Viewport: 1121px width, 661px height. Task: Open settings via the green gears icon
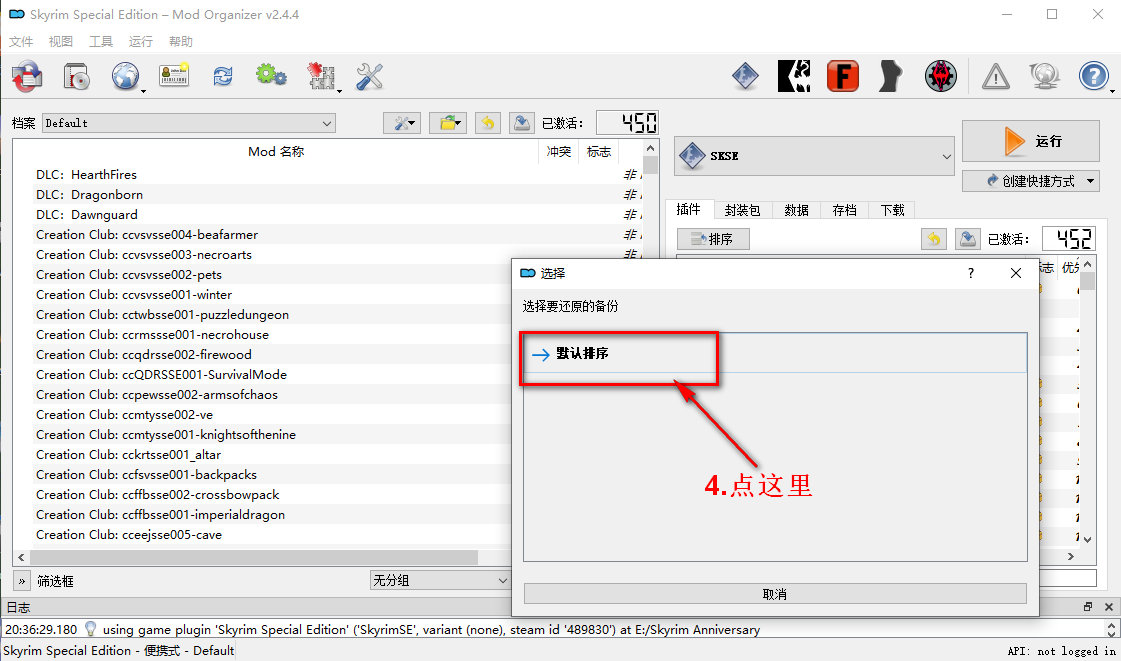click(271, 76)
